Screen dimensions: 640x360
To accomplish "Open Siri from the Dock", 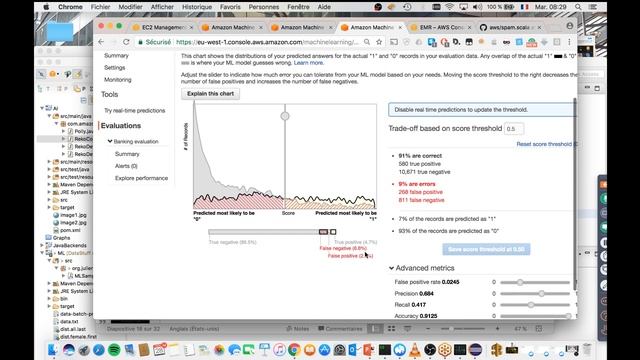I will click(69, 350).
